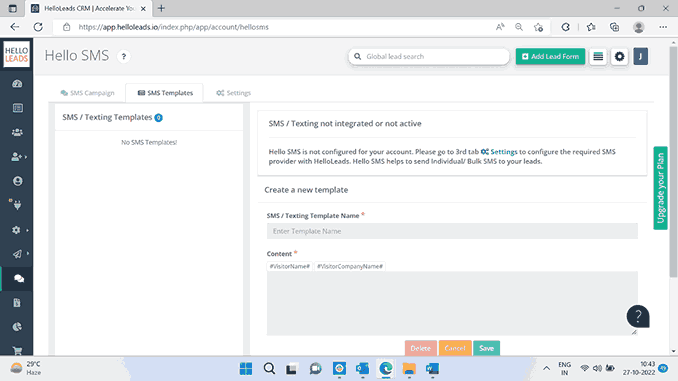Open the user avatar J button
Image resolution: width=678 pixels, height=381 pixels.
click(x=640, y=57)
